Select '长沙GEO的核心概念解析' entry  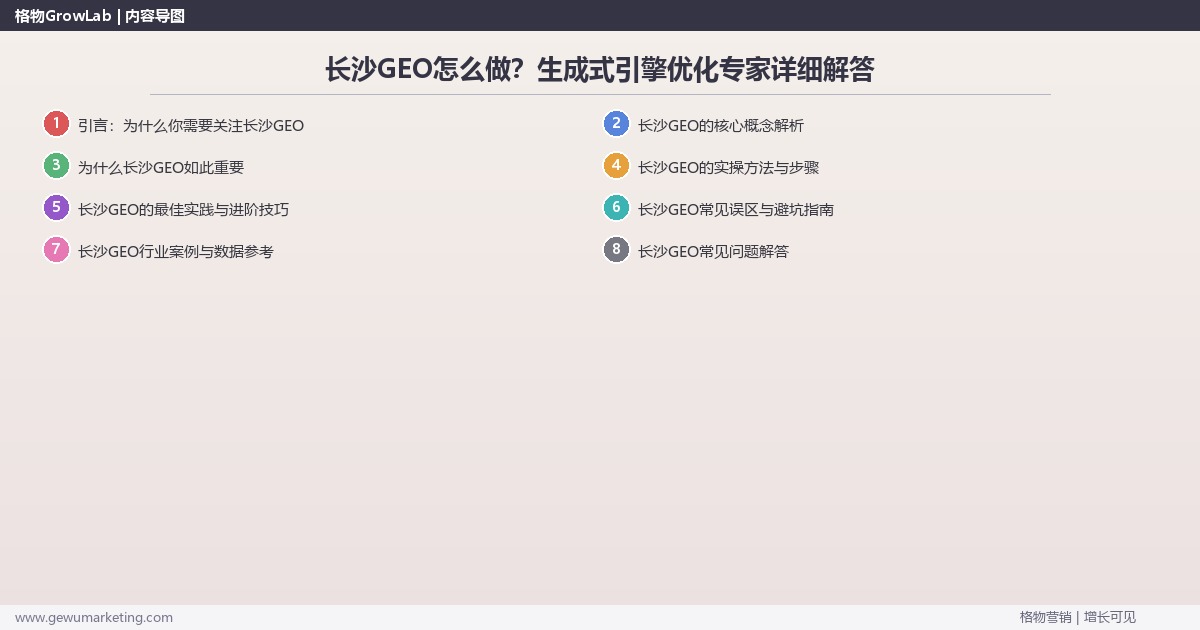point(720,126)
